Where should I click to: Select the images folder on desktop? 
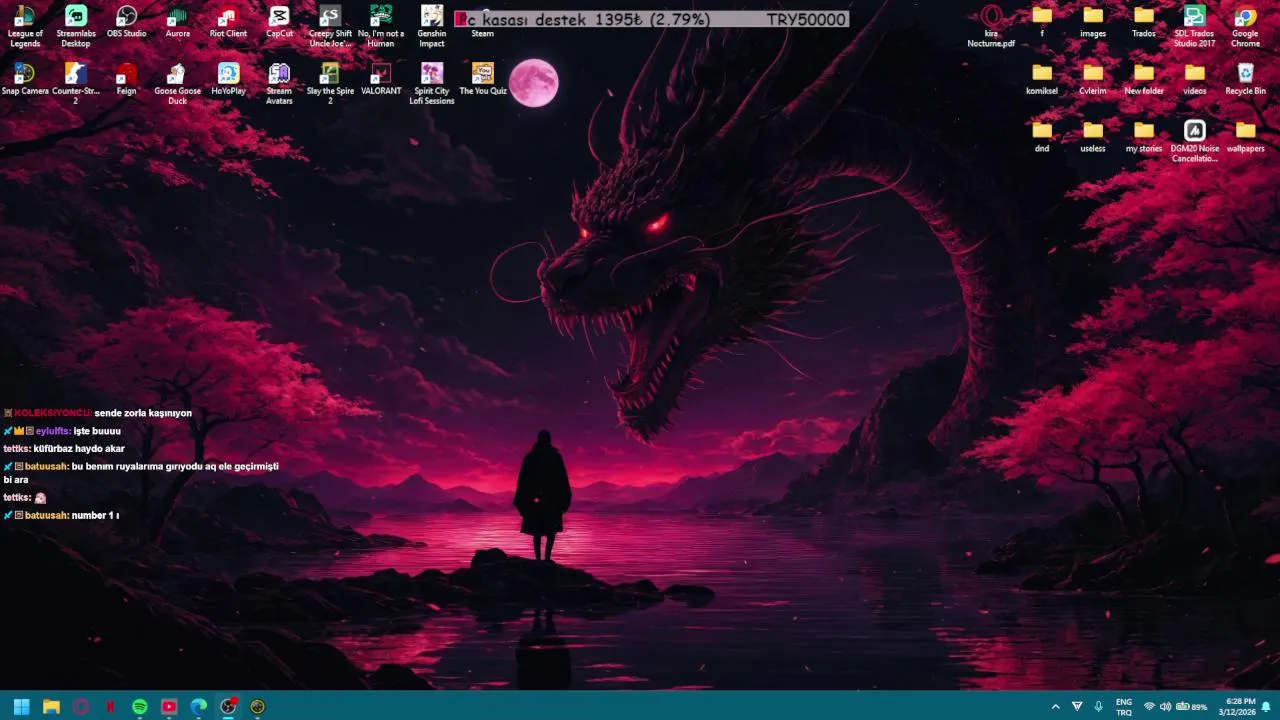pyautogui.click(x=1093, y=22)
